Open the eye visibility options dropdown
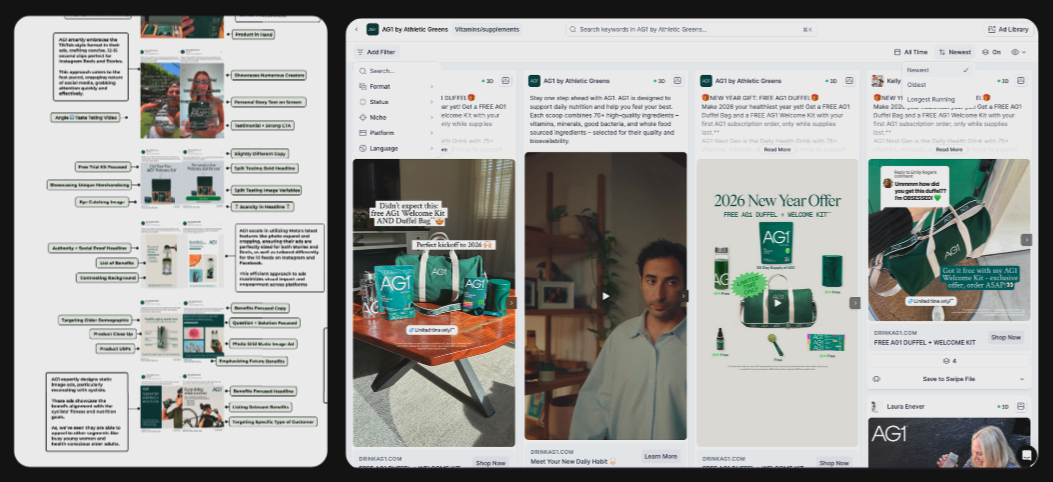Image resolution: width=1053 pixels, height=482 pixels. (x=1019, y=52)
